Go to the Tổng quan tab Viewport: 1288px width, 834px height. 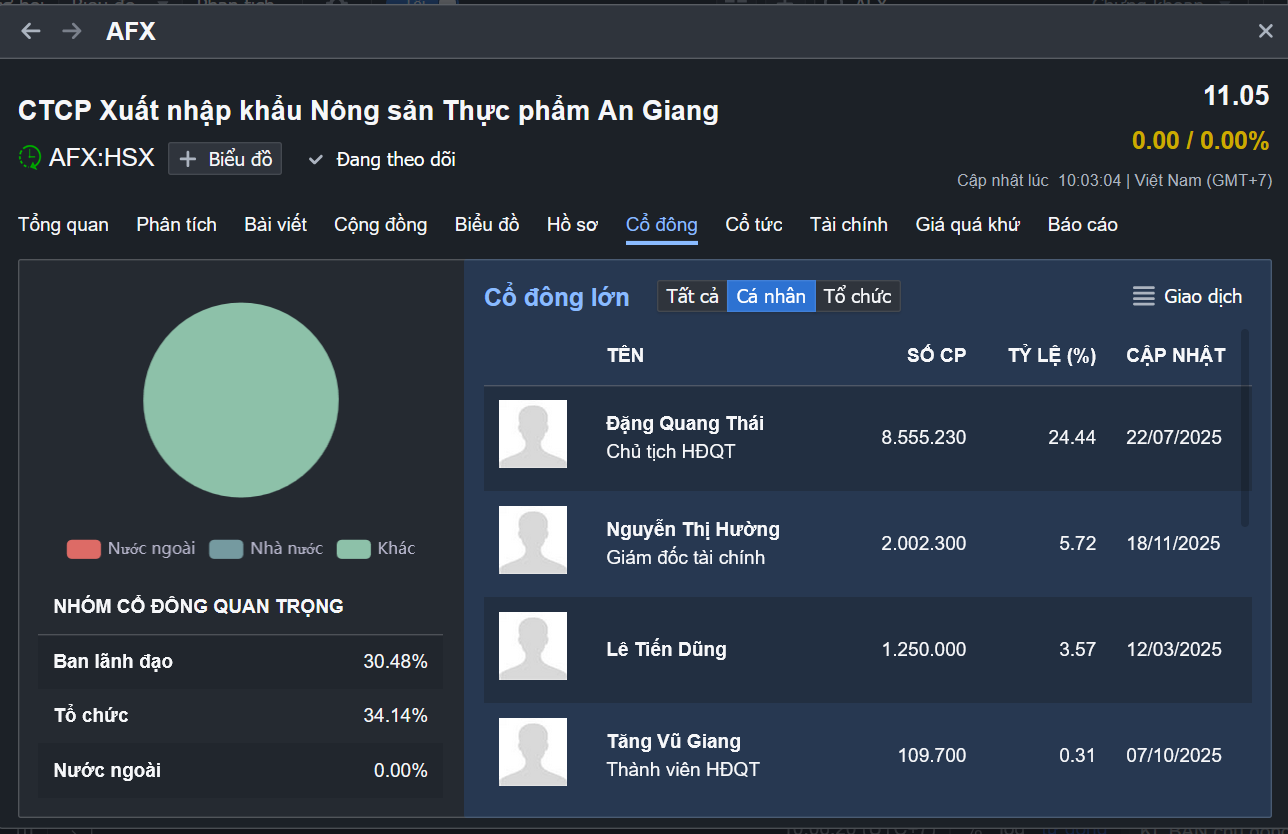coord(63,224)
